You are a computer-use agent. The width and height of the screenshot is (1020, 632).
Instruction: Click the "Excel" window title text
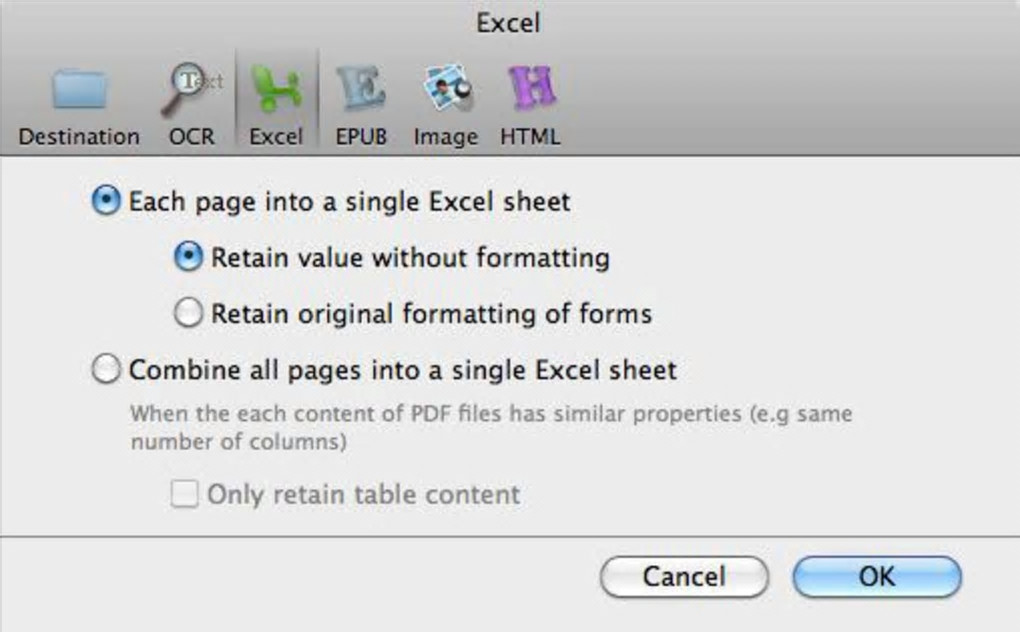(509, 22)
